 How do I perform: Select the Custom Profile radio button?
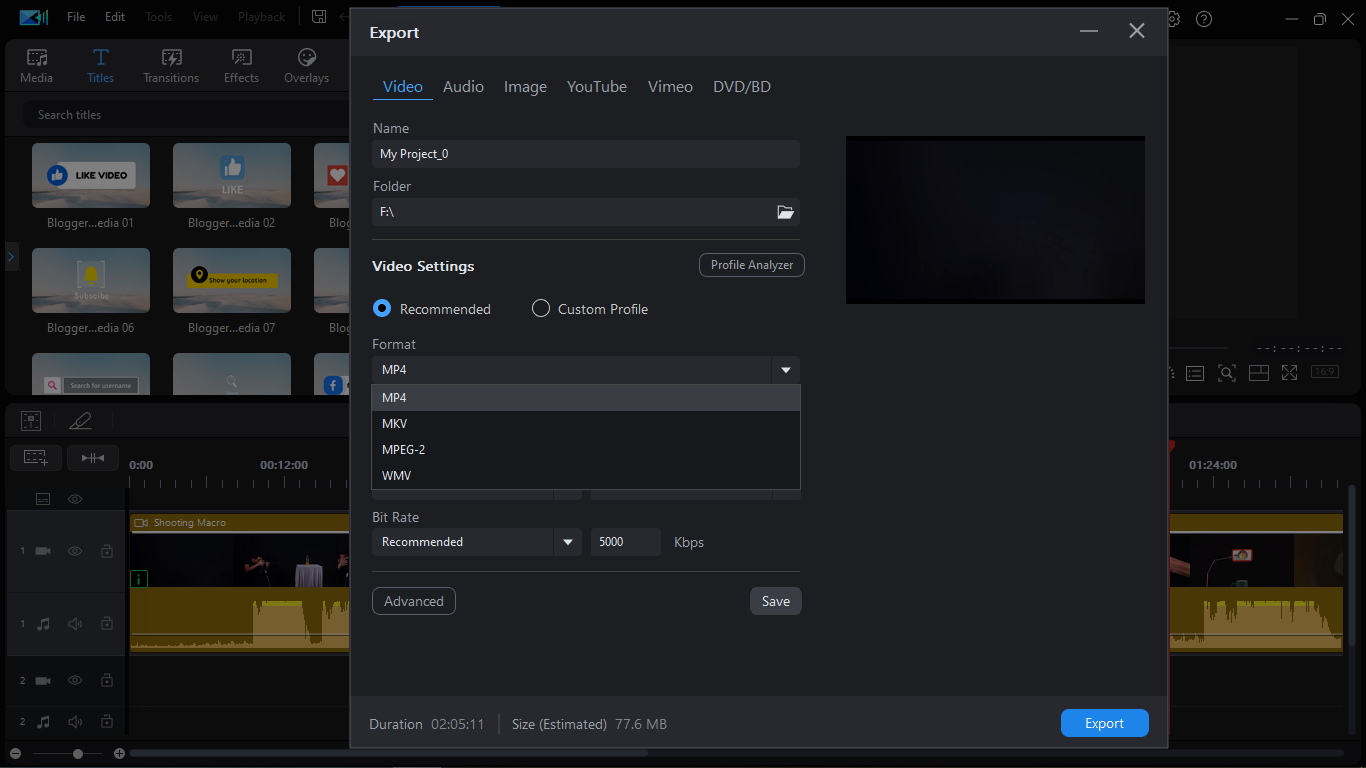[541, 309]
